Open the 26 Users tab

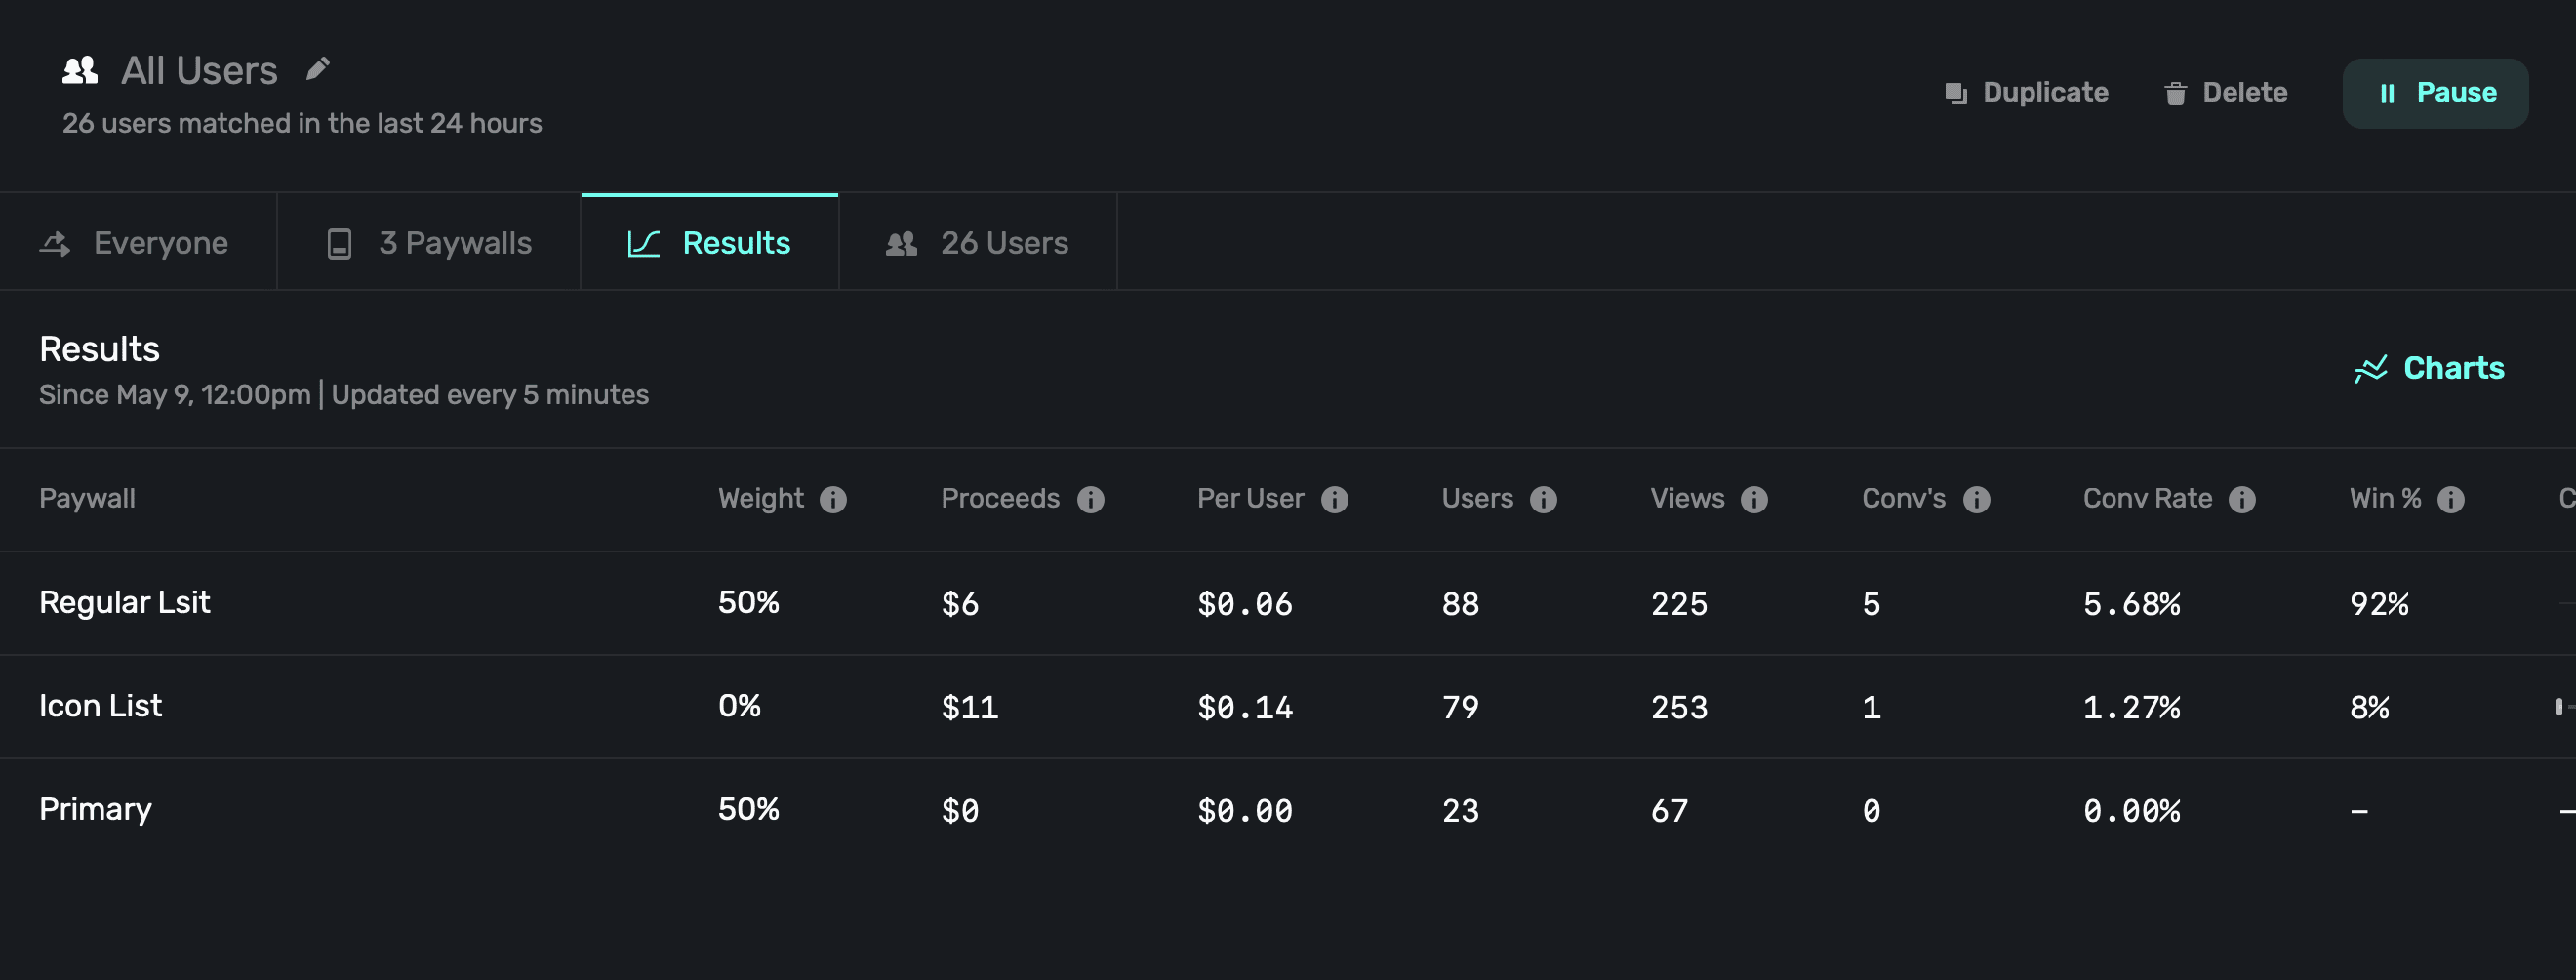point(977,243)
